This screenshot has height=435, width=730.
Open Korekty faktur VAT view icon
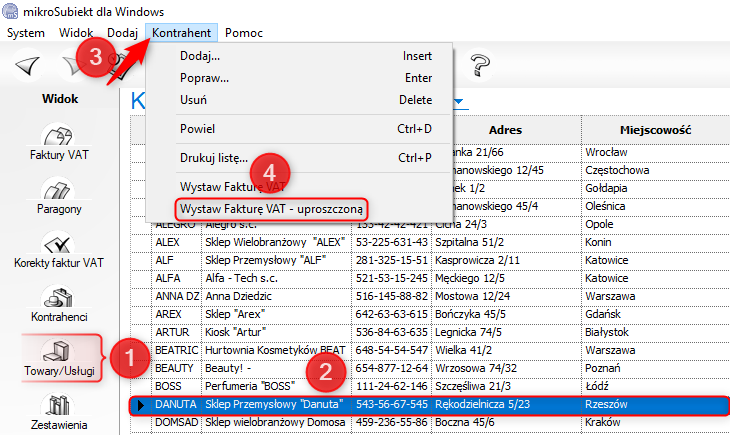(x=59, y=250)
